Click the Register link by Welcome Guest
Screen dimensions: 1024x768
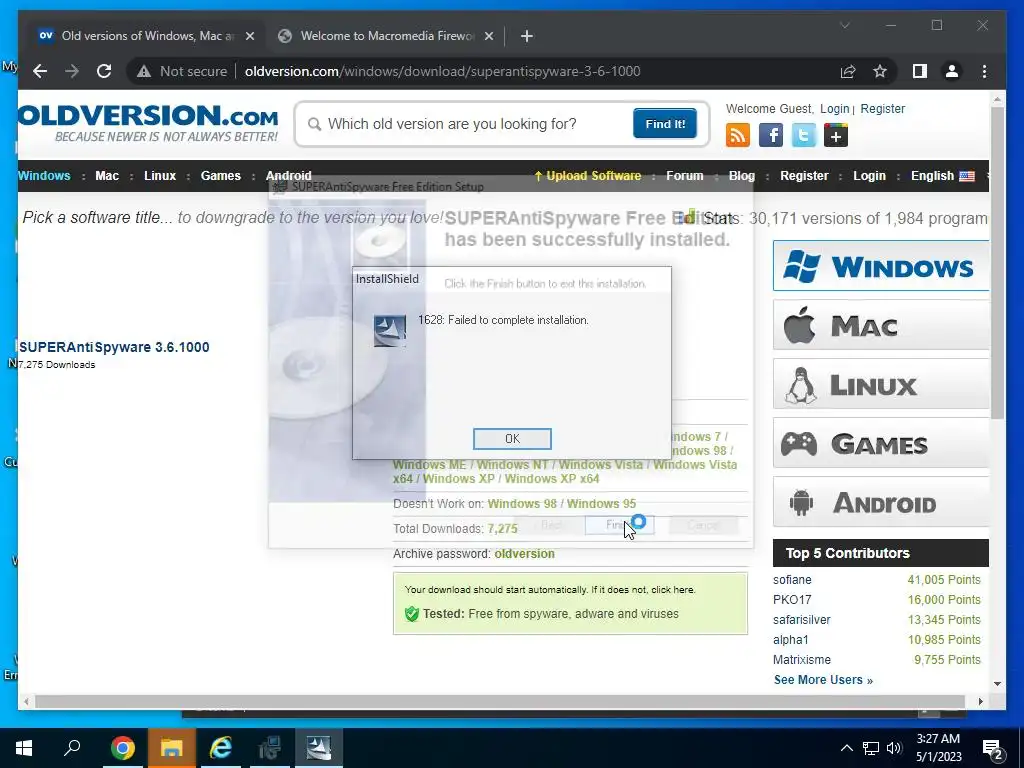[882, 108]
